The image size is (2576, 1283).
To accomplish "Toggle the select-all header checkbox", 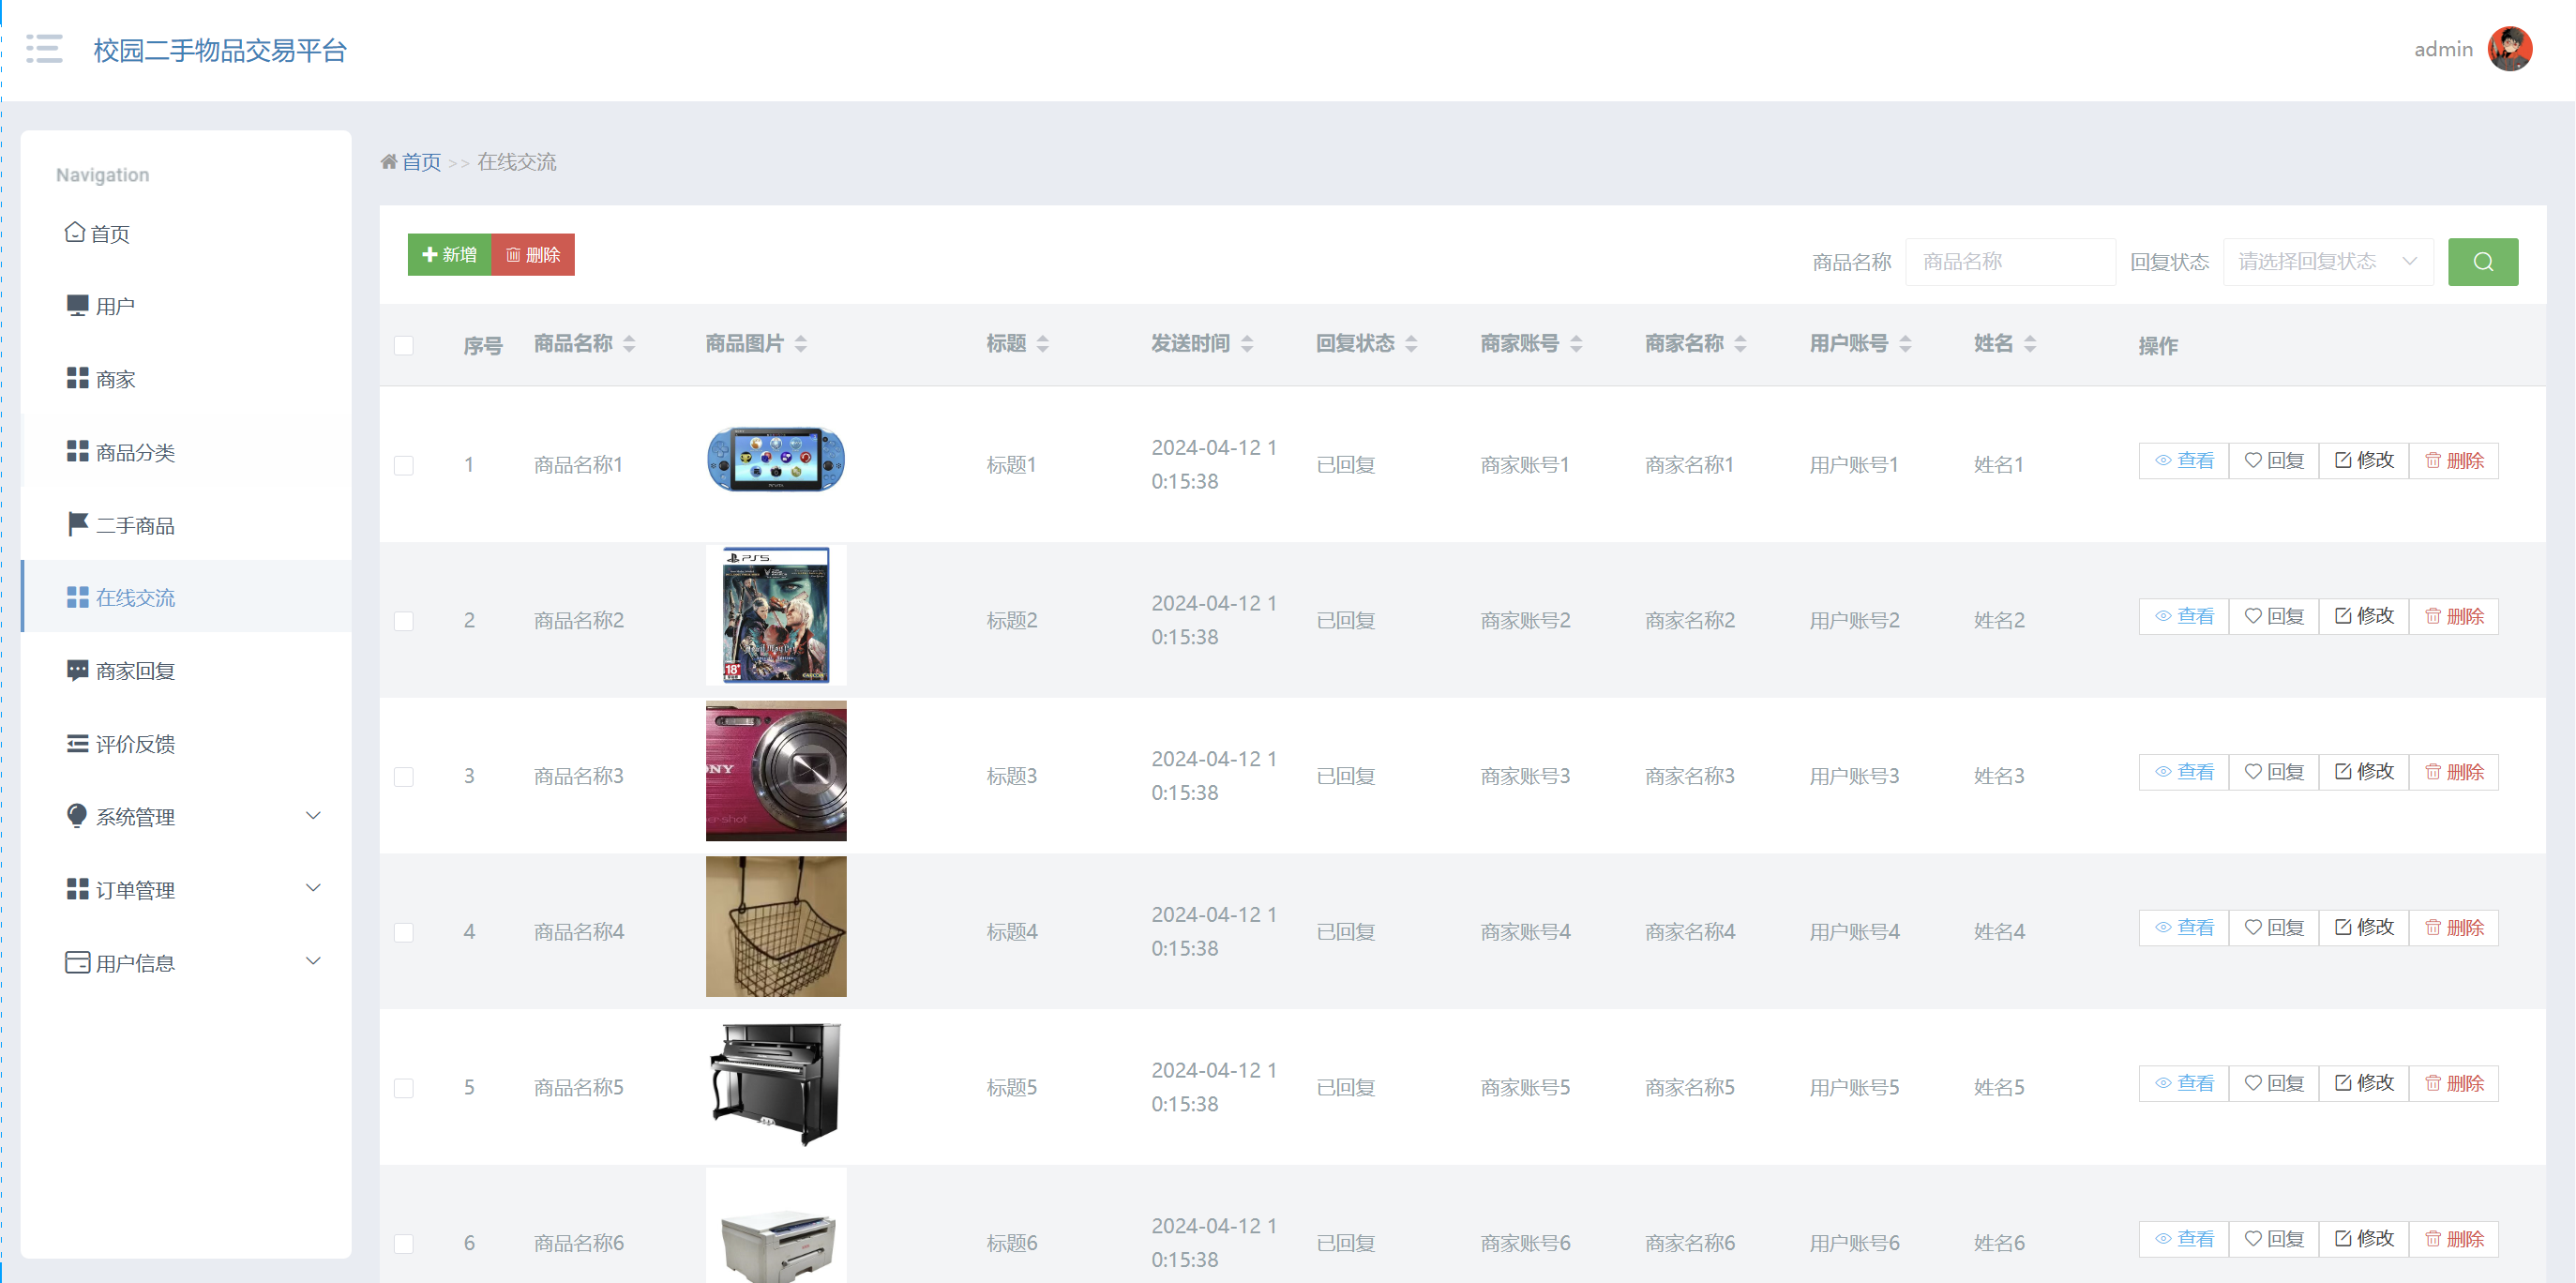I will click(x=404, y=346).
